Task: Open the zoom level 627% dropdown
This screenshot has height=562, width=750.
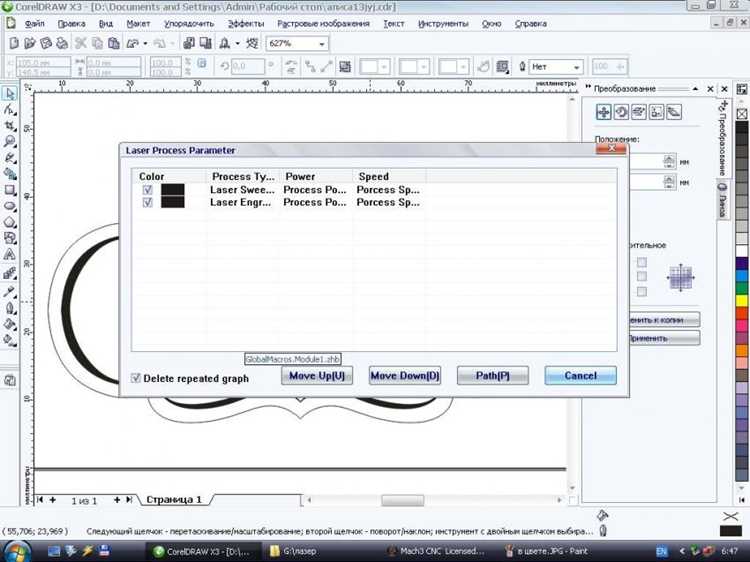Action: point(298,44)
